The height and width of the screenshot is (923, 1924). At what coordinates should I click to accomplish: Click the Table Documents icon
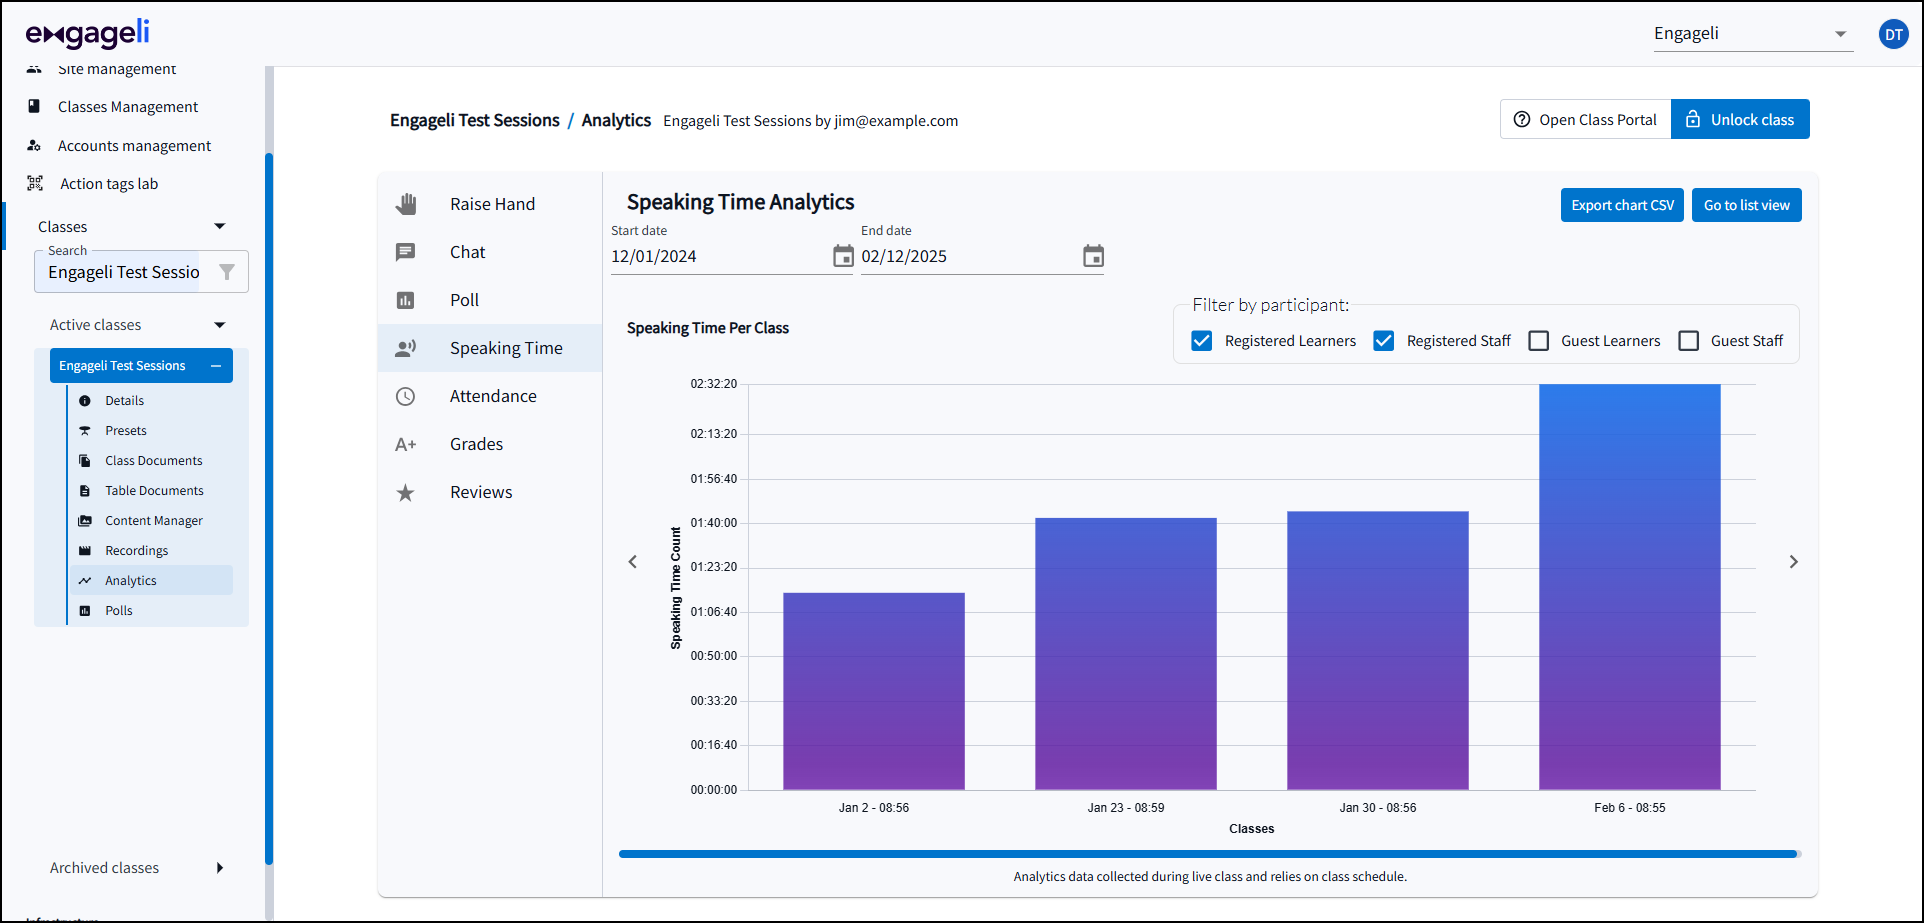85,490
